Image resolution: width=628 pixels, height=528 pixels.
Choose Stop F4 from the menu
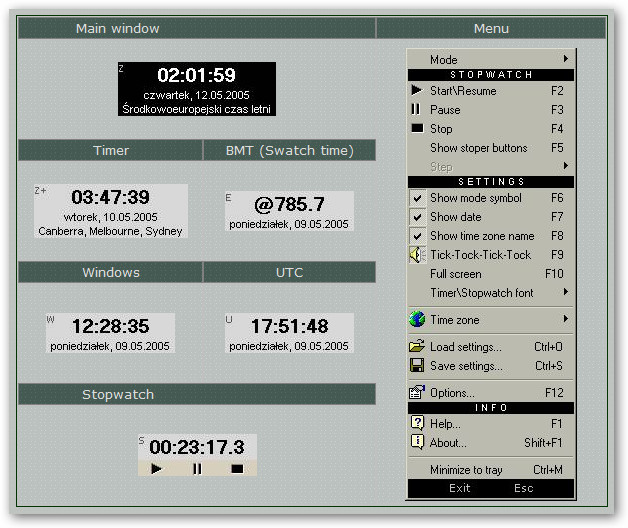click(491, 129)
